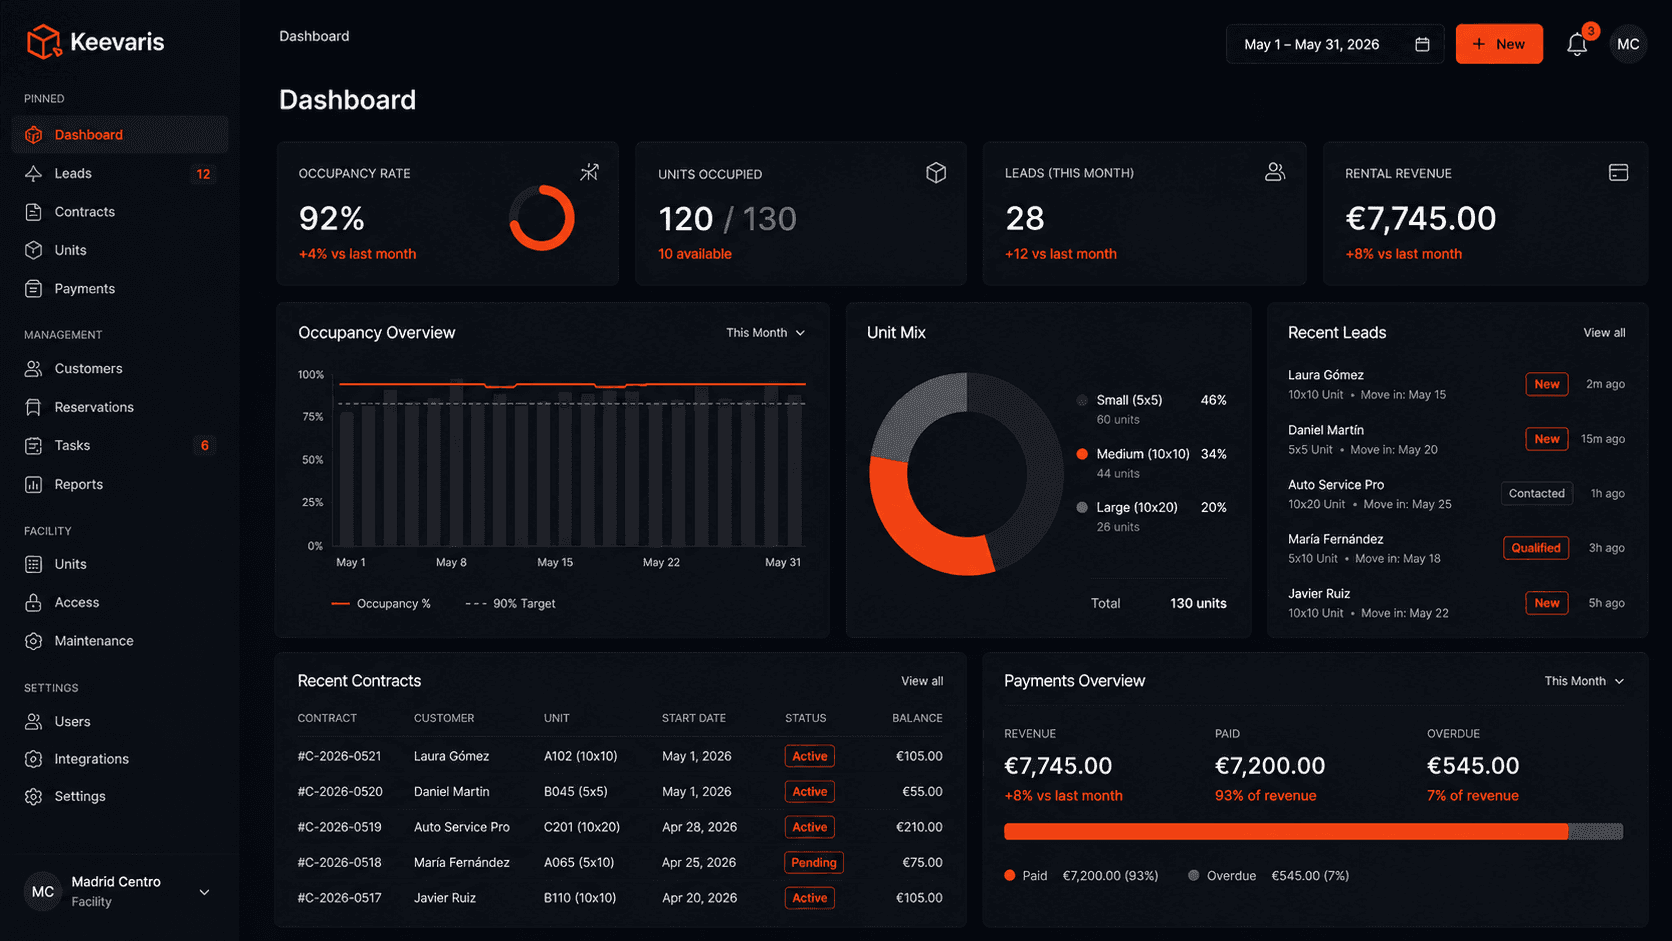Click the Qualified badge for María Fernández
Image resolution: width=1672 pixels, height=941 pixels.
pos(1536,548)
